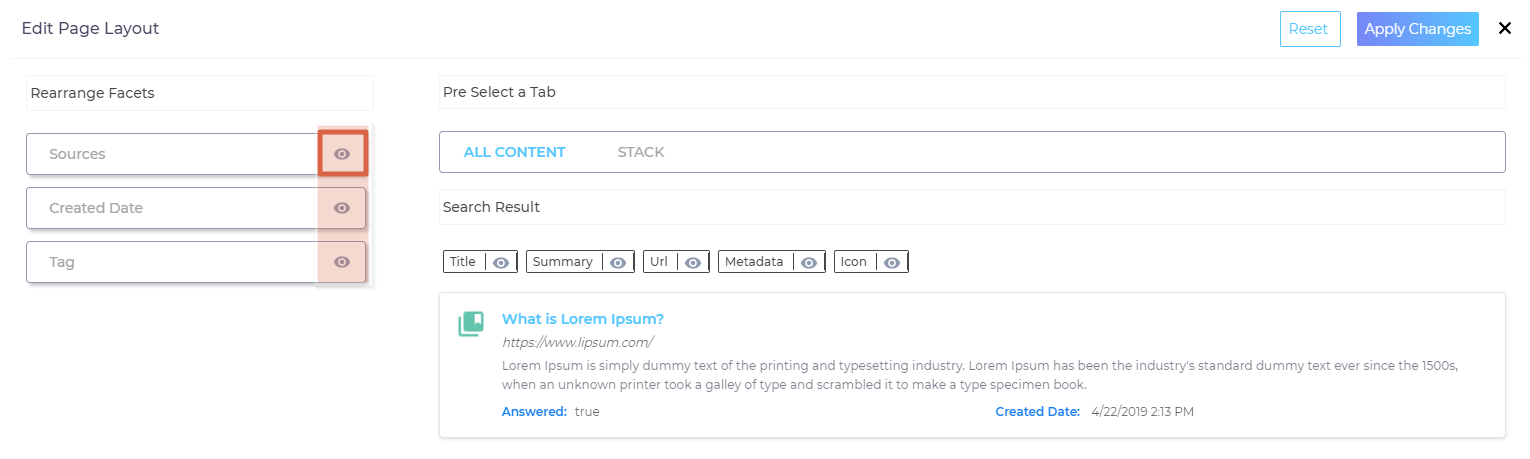Toggle the Tag facet eye icon
Image resolution: width=1530 pixels, height=459 pixels.
pyautogui.click(x=342, y=262)
